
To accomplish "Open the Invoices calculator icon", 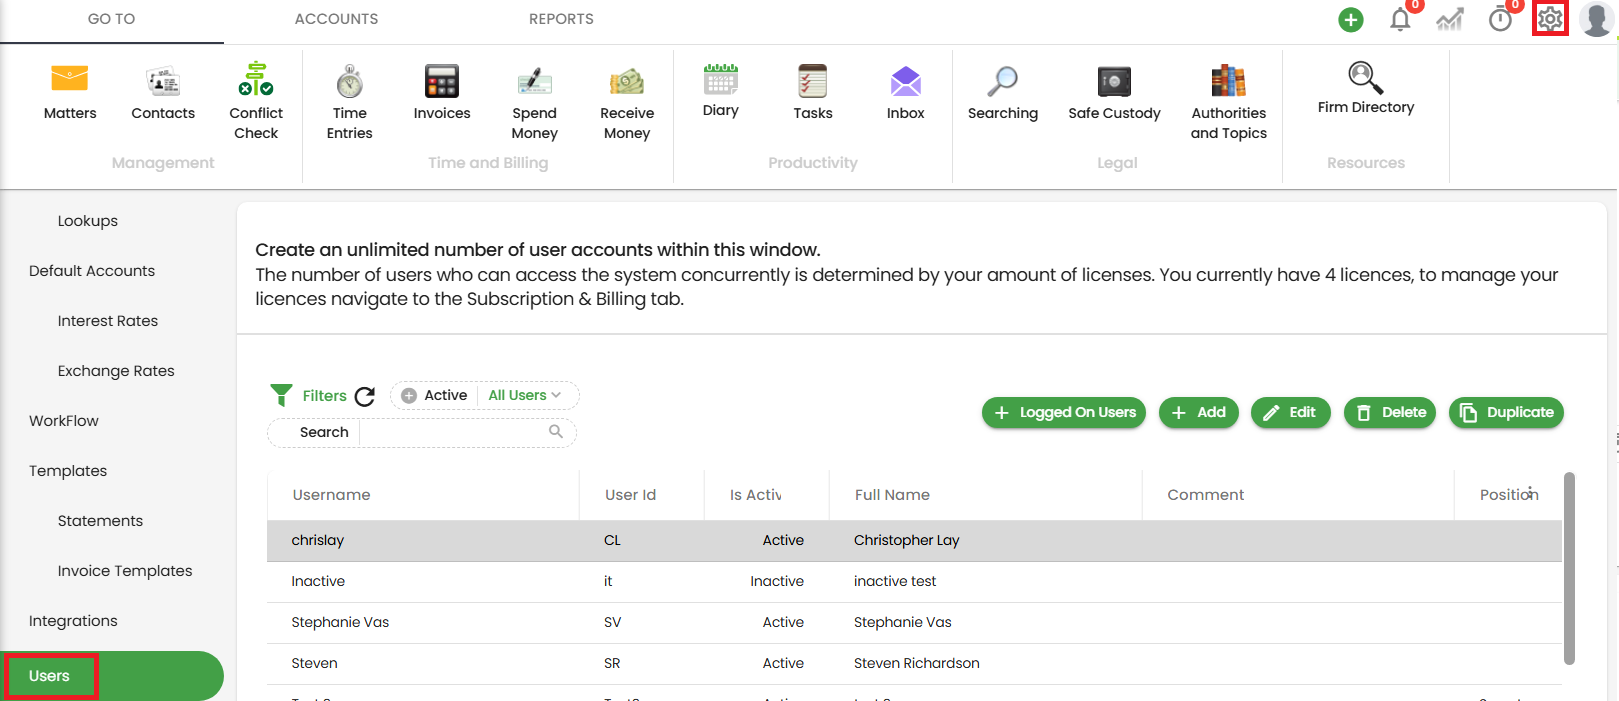I will (x=441, y=81).
